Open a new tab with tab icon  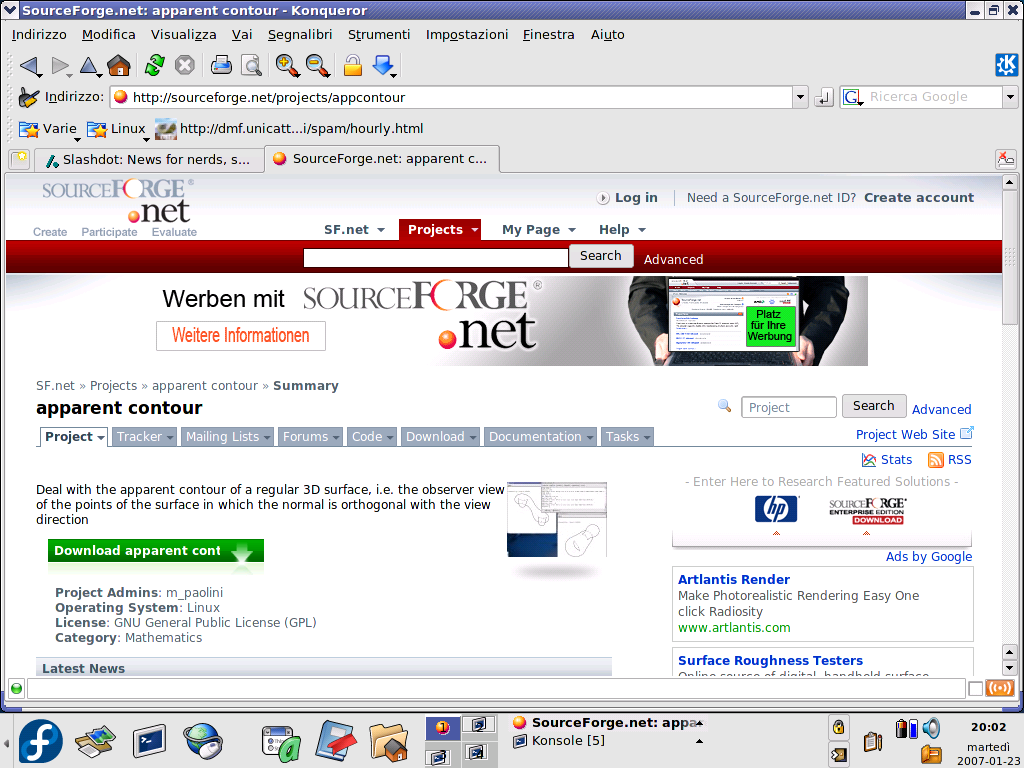20,159
